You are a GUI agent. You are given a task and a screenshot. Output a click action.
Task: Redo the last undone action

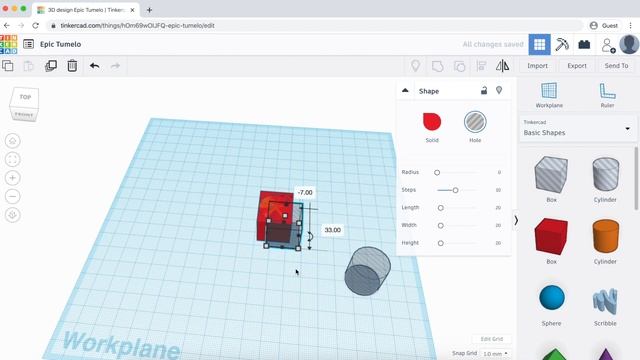(116, 66)
